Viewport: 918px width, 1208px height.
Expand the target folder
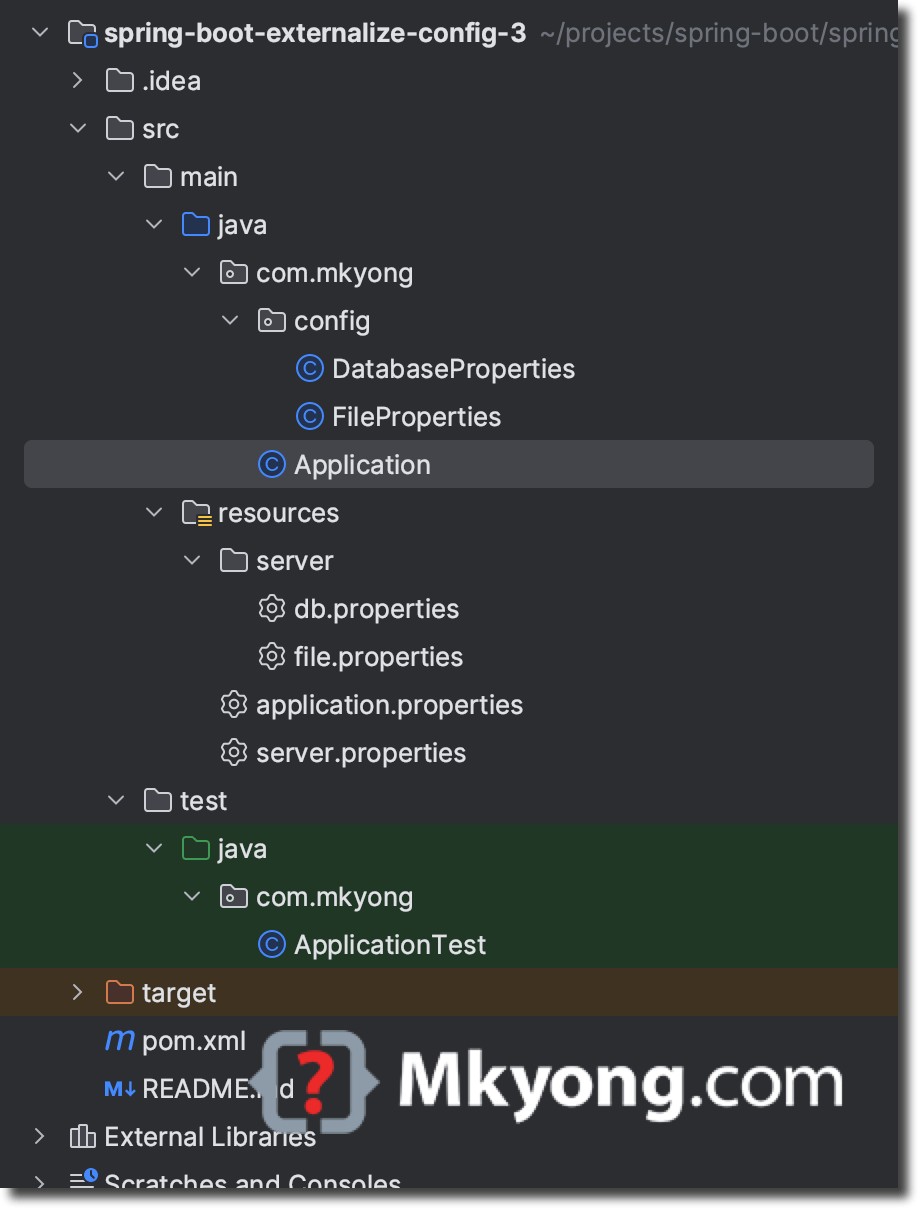[77, 992]
